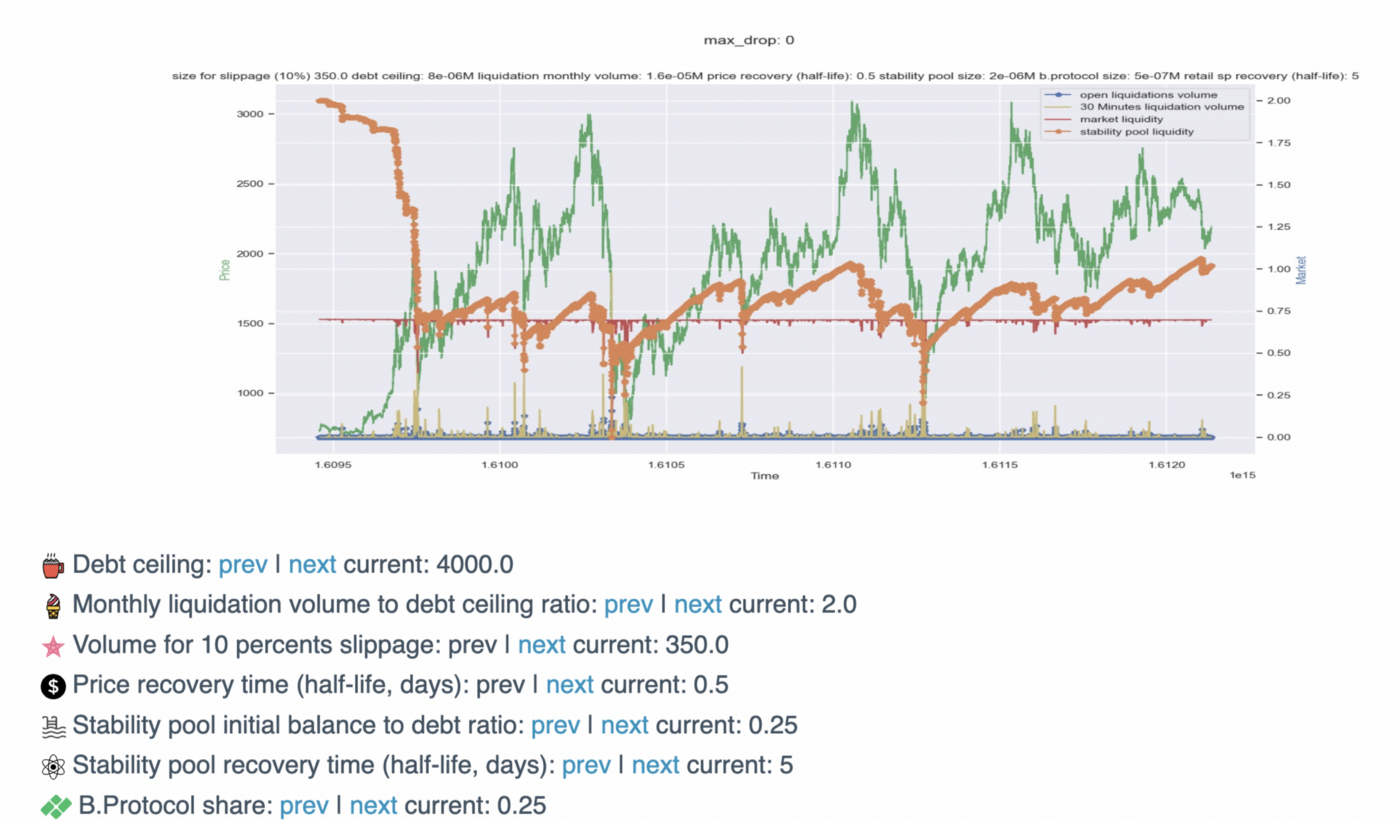Click prev for Stability pool initial balance ratio
1400x820 pixels.
point(556,724)
